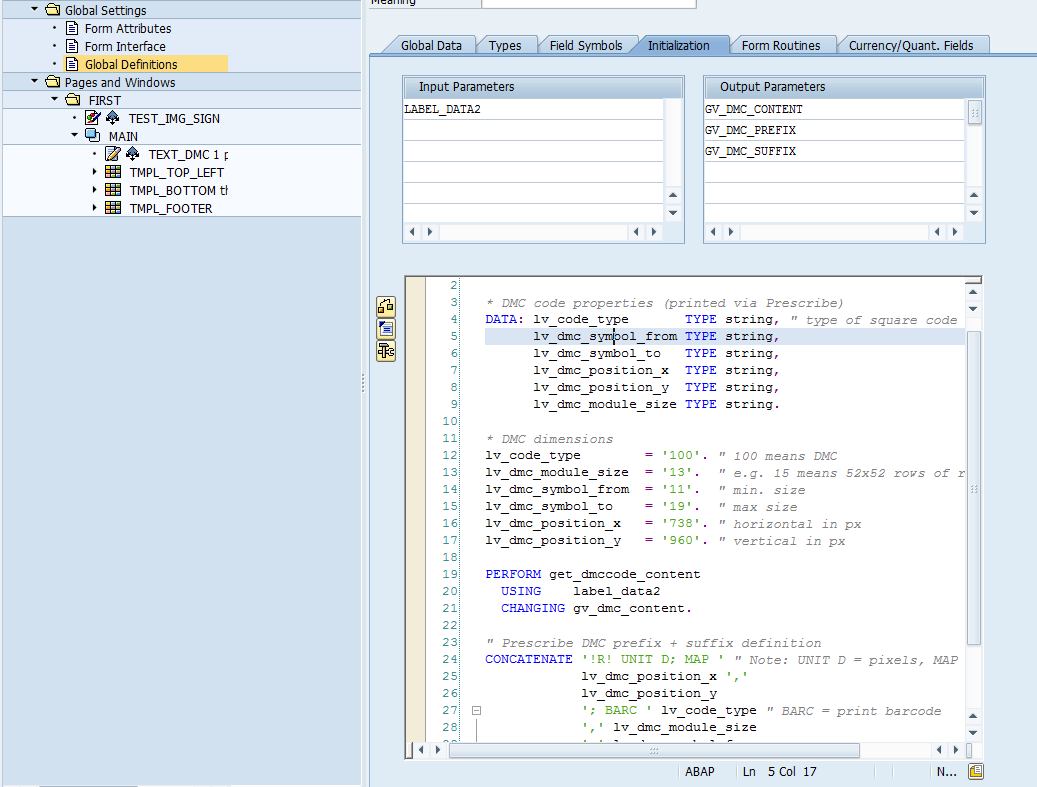The height and width of the screenshot is (787, 1037).
Task: Collapse the Global Settings folder
Action: [x=35, y=10]
